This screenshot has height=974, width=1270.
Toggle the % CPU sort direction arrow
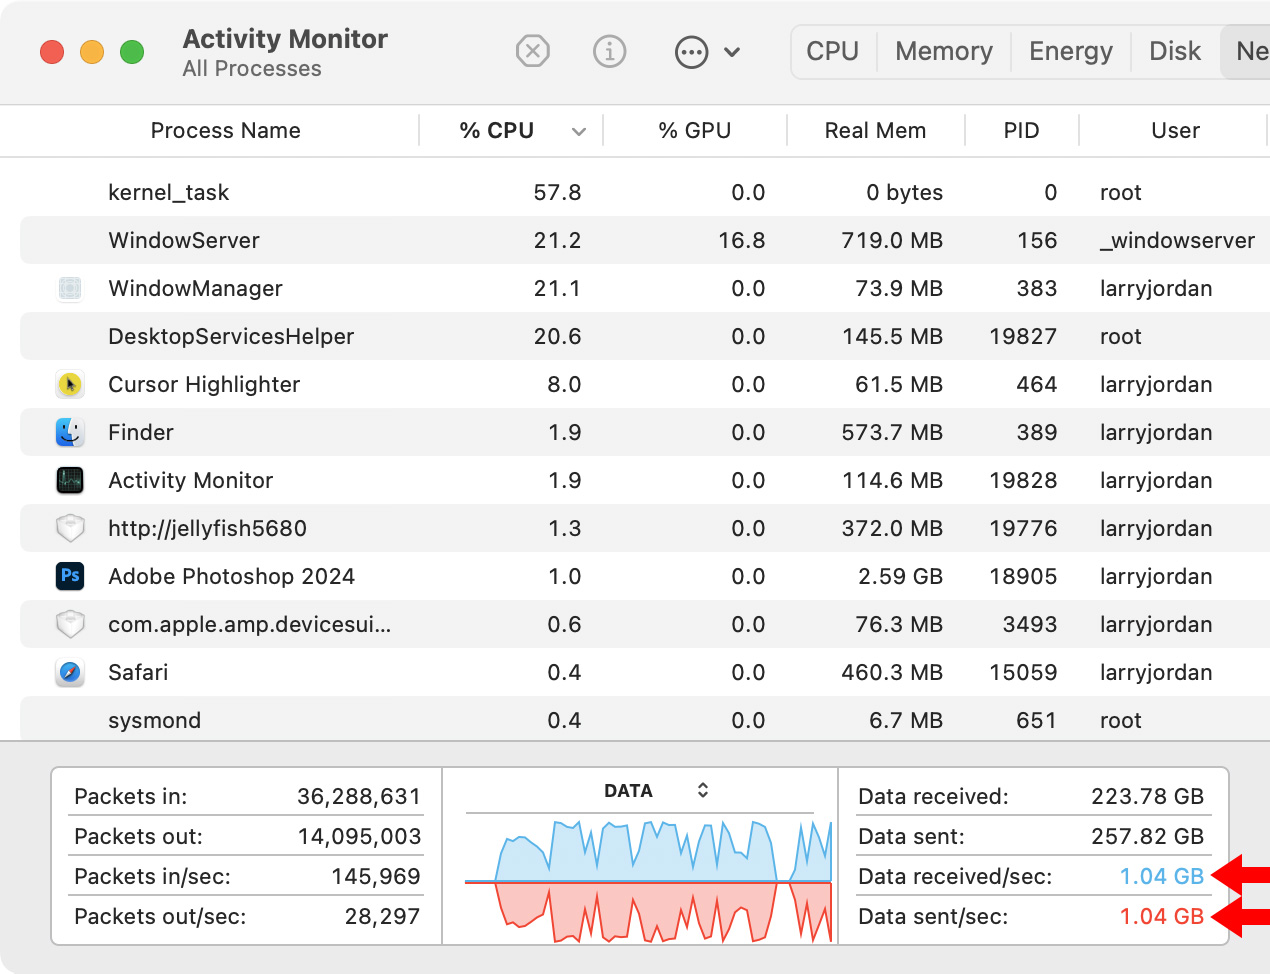[578, 131]
